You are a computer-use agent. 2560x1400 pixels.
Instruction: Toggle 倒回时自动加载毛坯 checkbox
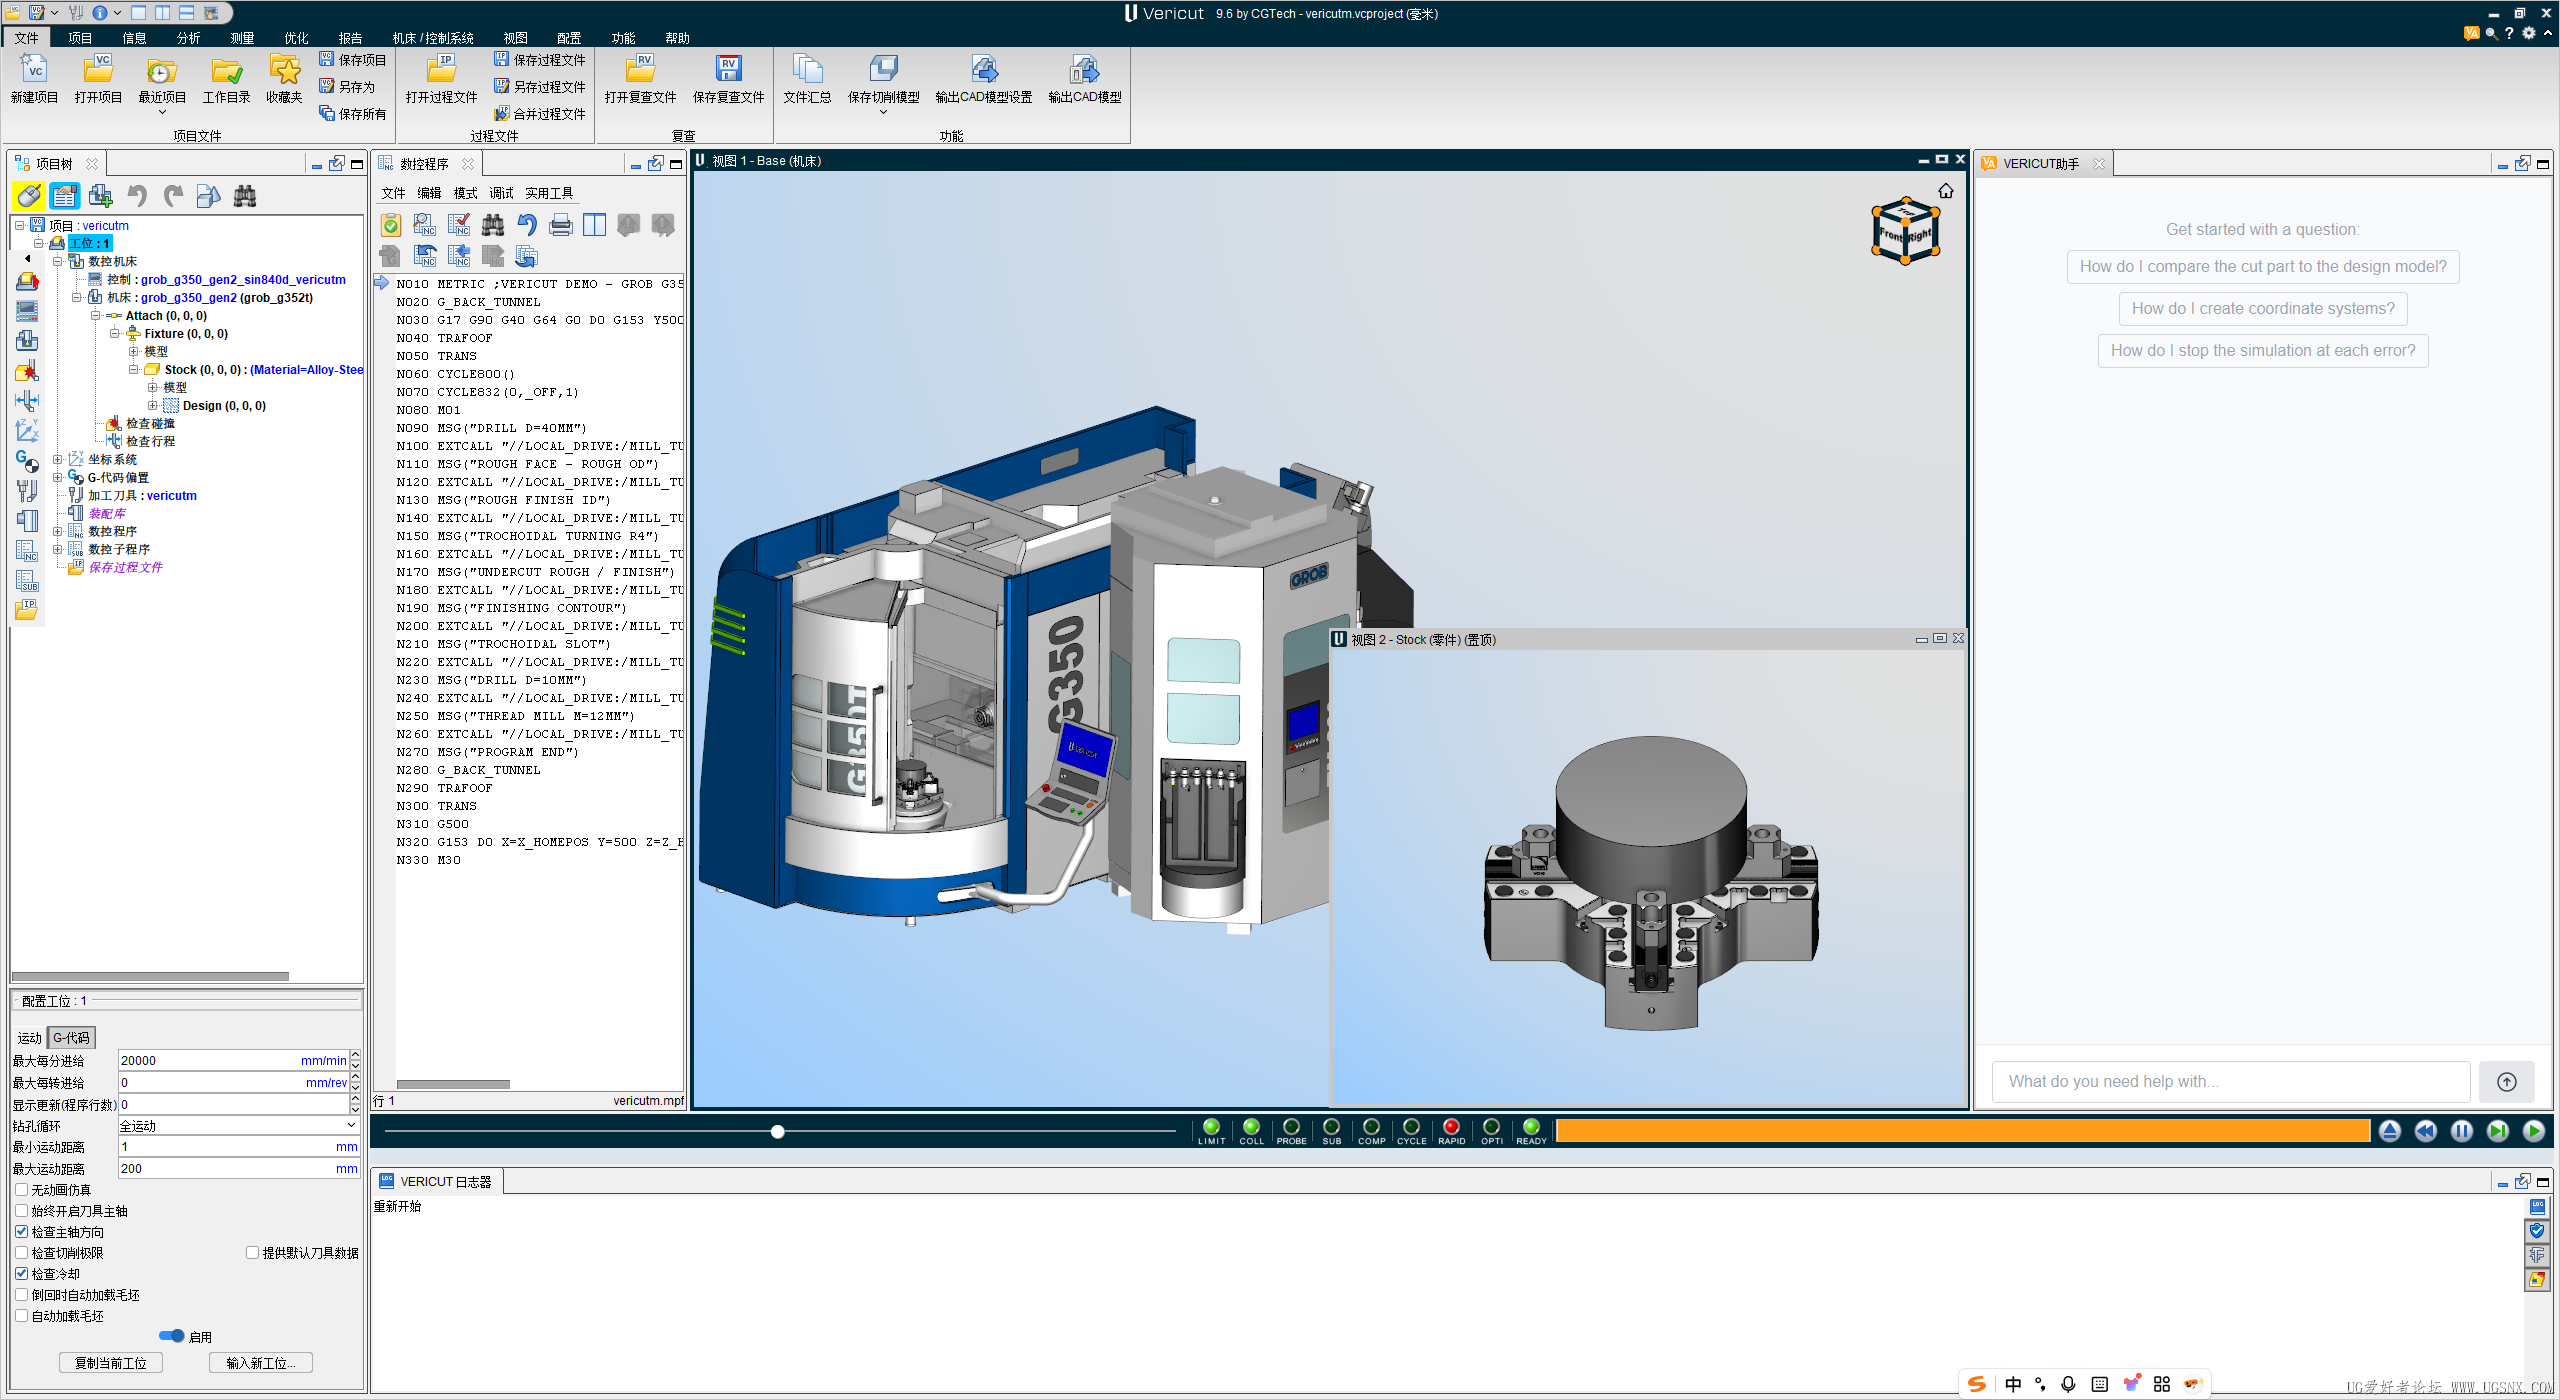(x=21, y=1295)
